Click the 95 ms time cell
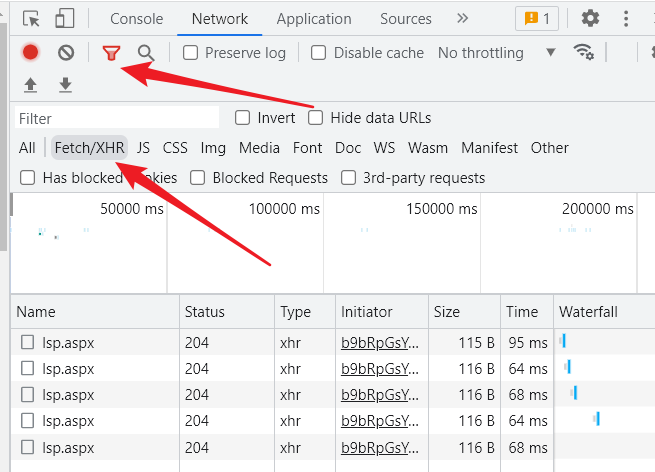The height and width of the screenshot is (472, 655). [x=528, y=343]
